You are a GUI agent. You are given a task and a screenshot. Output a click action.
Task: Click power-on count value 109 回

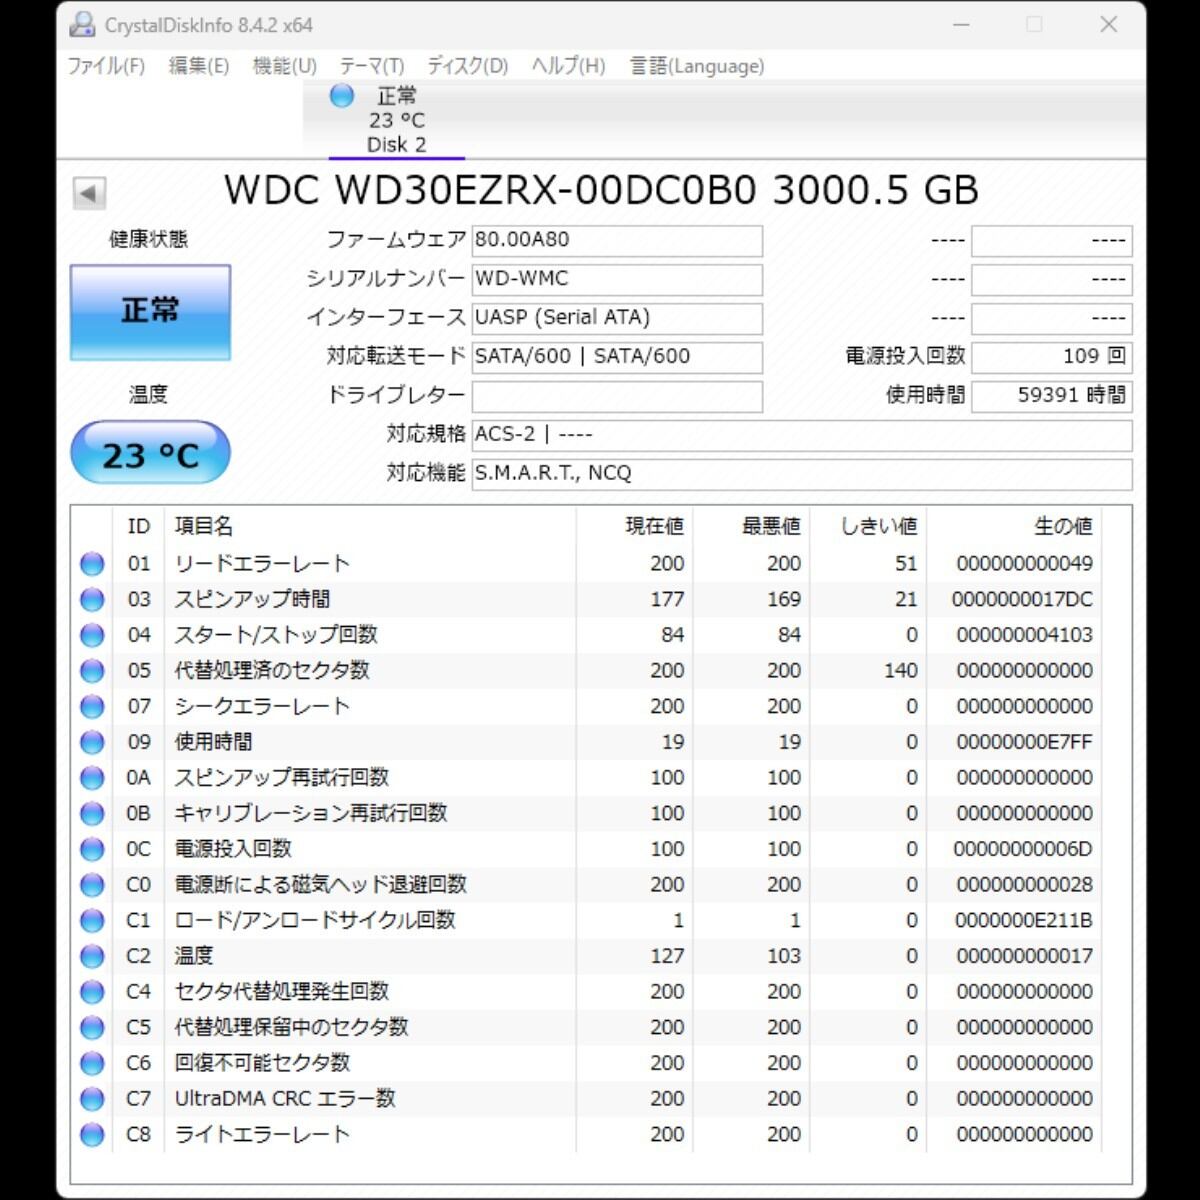click(1052, 357)
